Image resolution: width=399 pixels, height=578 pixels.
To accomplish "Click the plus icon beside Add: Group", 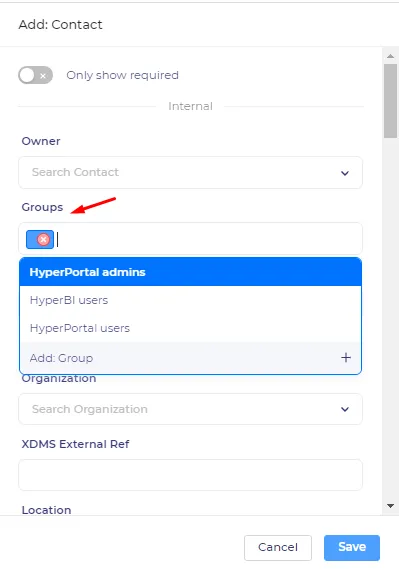I will pos(346,358).
